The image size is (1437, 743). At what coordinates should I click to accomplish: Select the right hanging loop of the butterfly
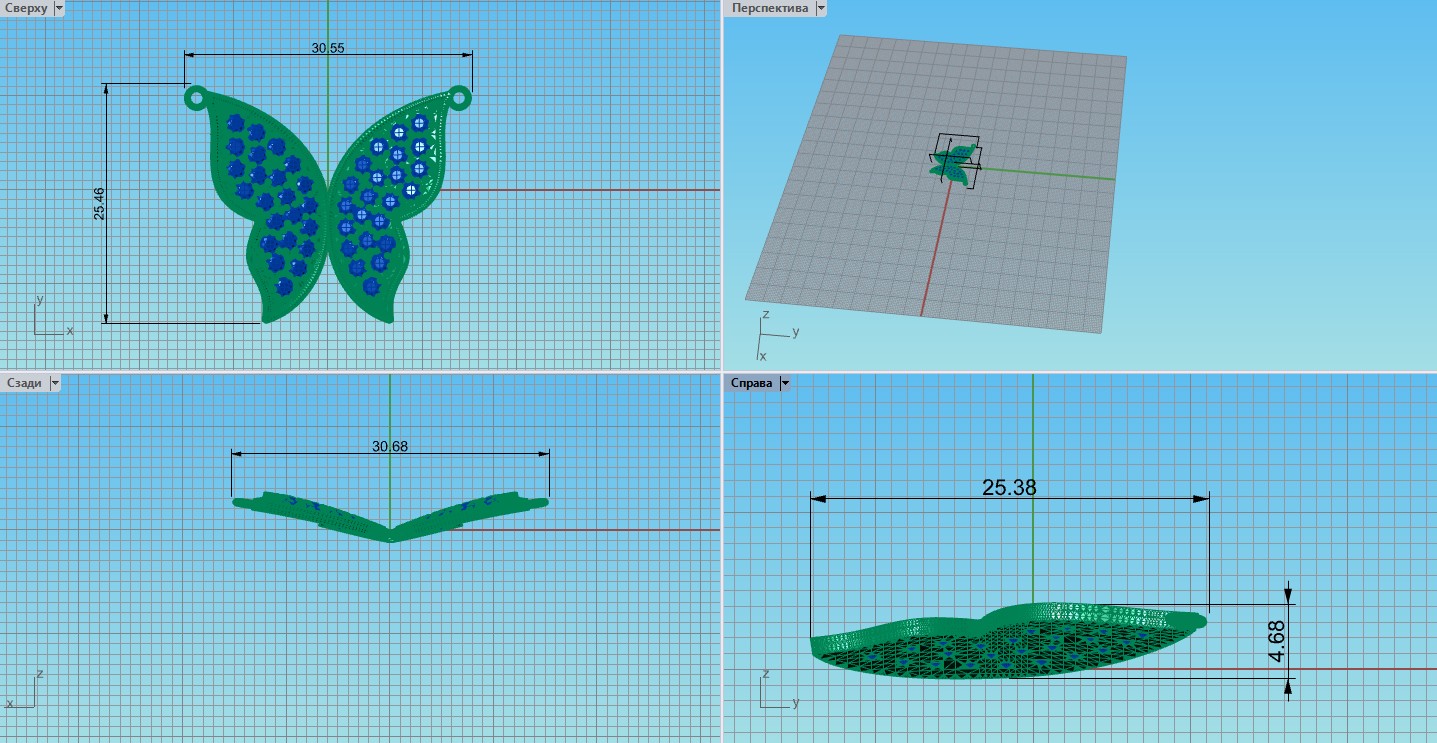[459, 97]
